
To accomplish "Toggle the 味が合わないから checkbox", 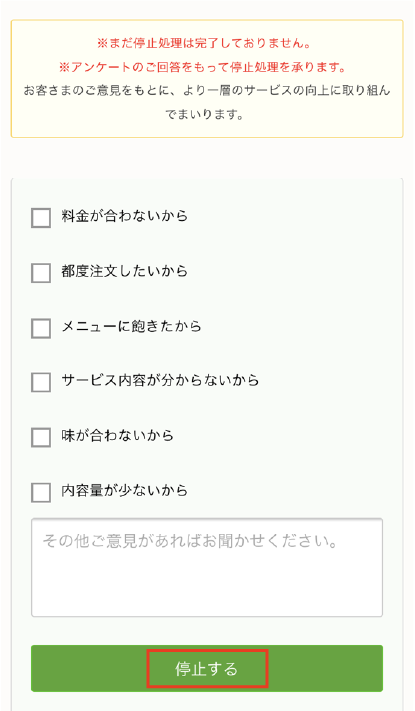I will [x=41, y=437].
